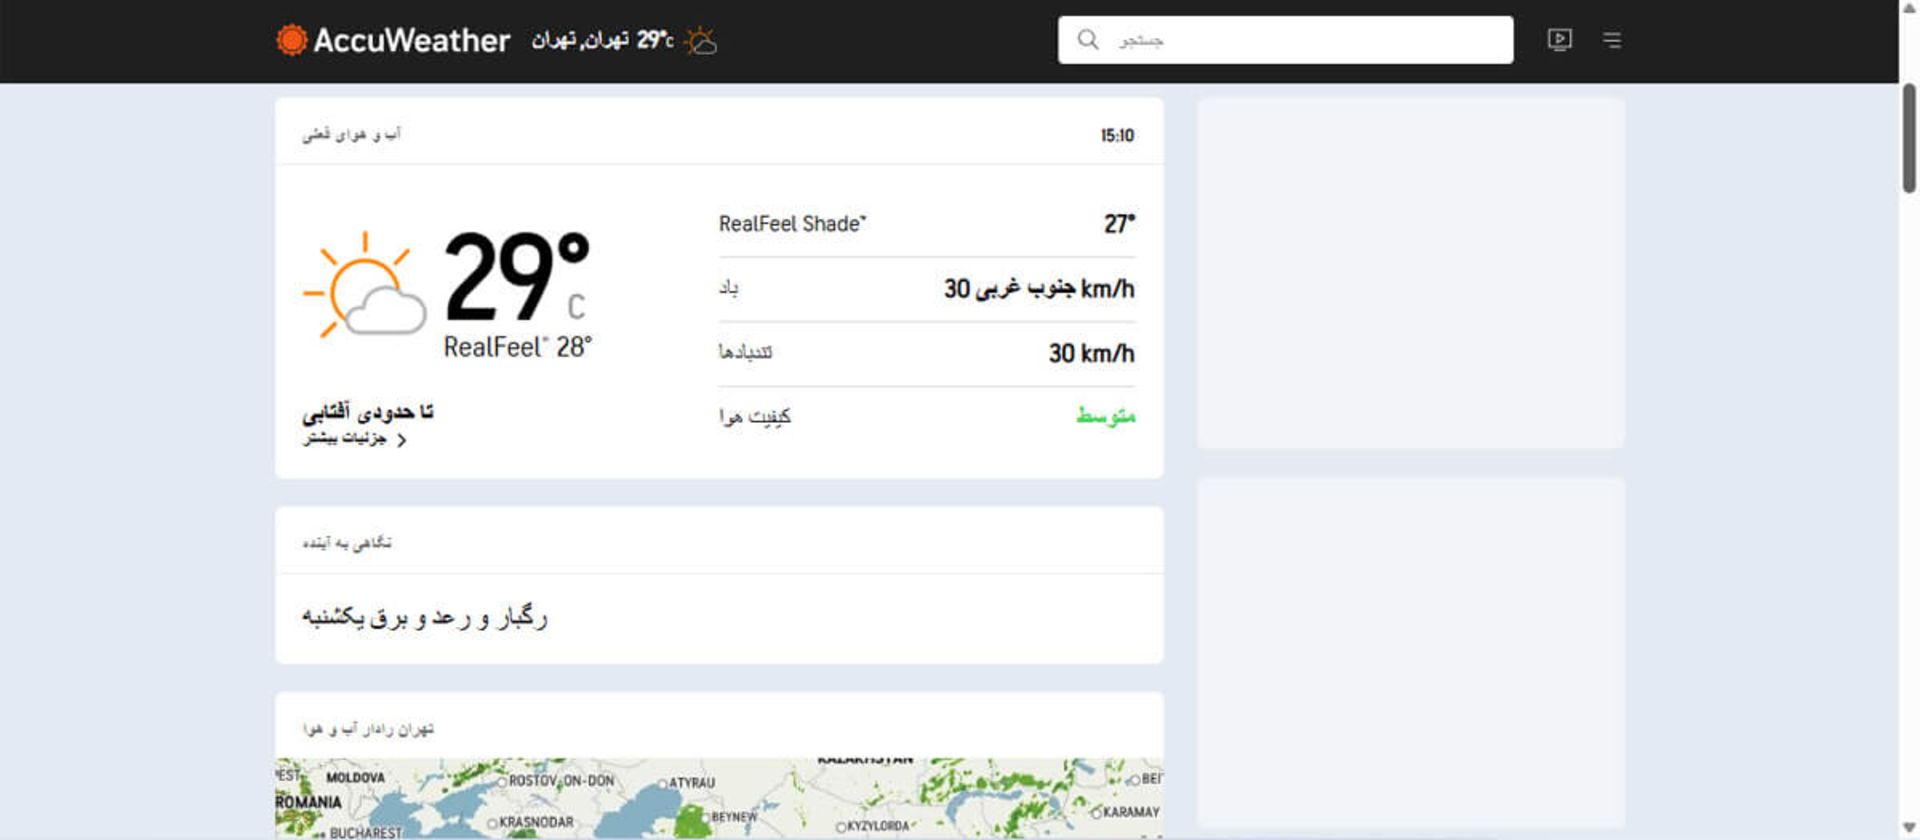Click the radar map preview
The image size is (1920, 840).
click(x=719, y=798)
